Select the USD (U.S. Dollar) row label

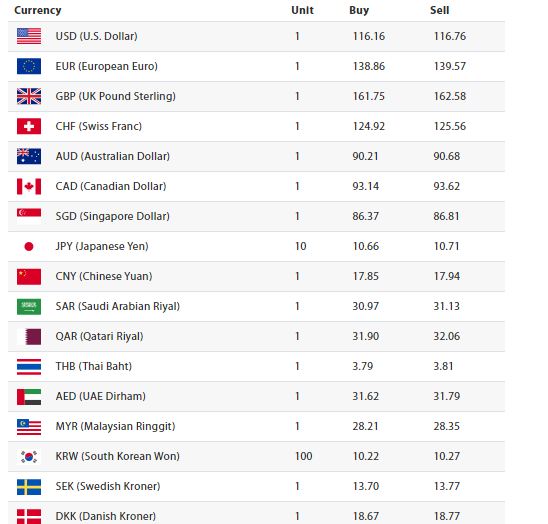tap(96, 36)
